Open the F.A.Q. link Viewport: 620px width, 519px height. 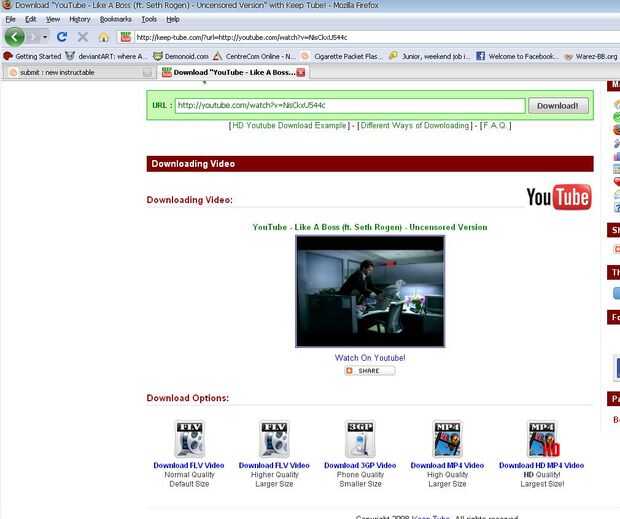pyautogui.click(x=495, y=126)
